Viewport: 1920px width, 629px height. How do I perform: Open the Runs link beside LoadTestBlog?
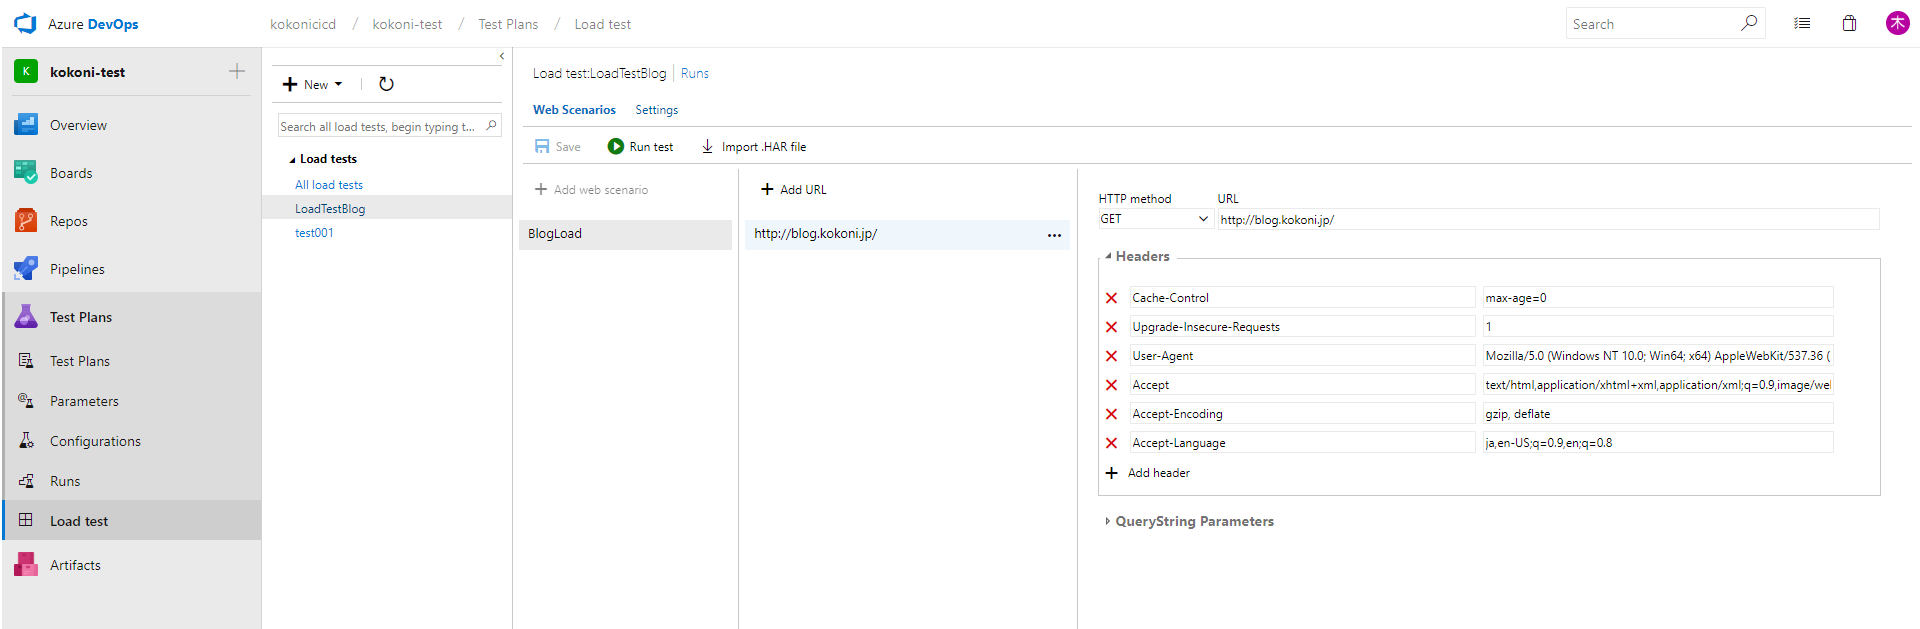[x=694, y=73]
